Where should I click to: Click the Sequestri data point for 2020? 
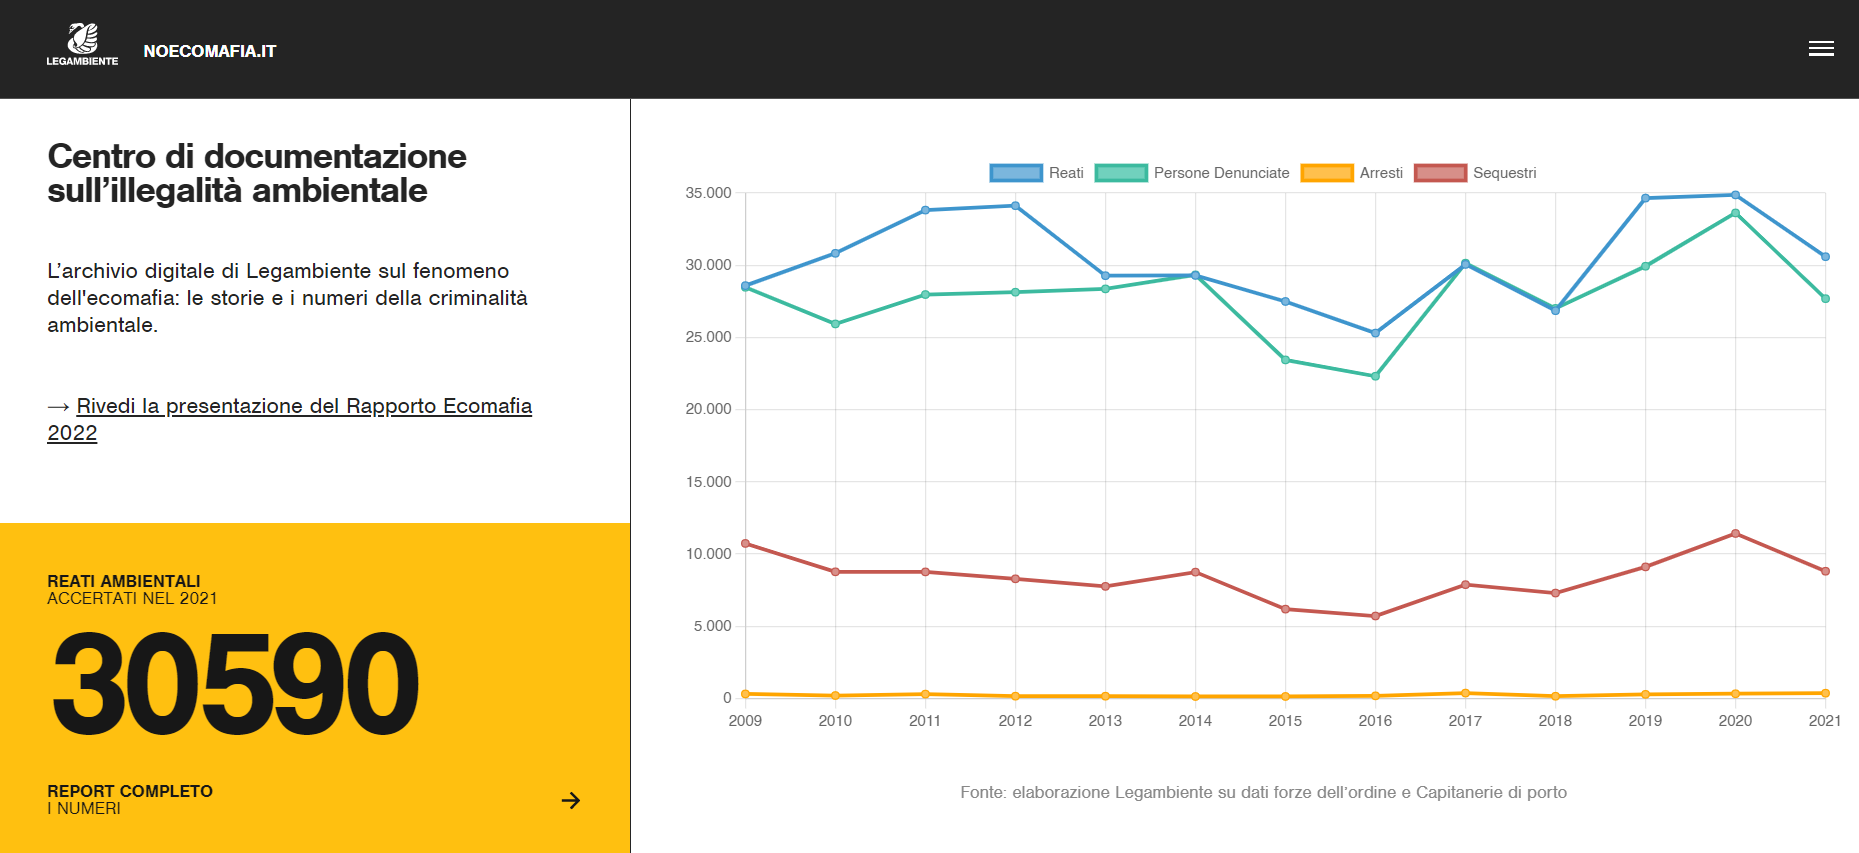point(1735,533)
